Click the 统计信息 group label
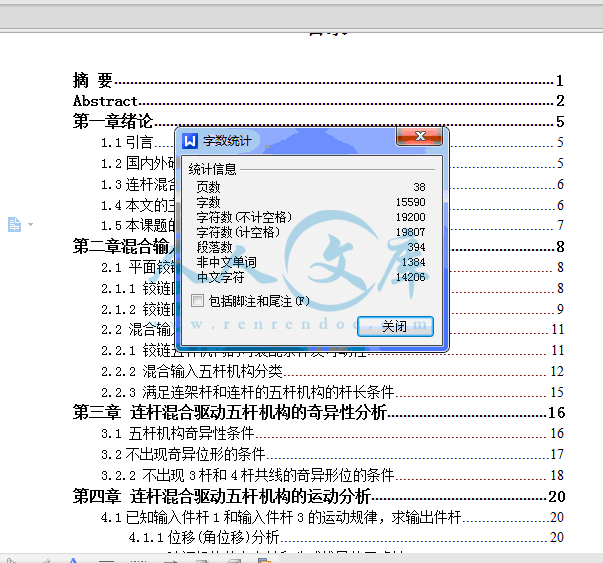The width and height of the screenshot is (603, 563). (212, 169)
